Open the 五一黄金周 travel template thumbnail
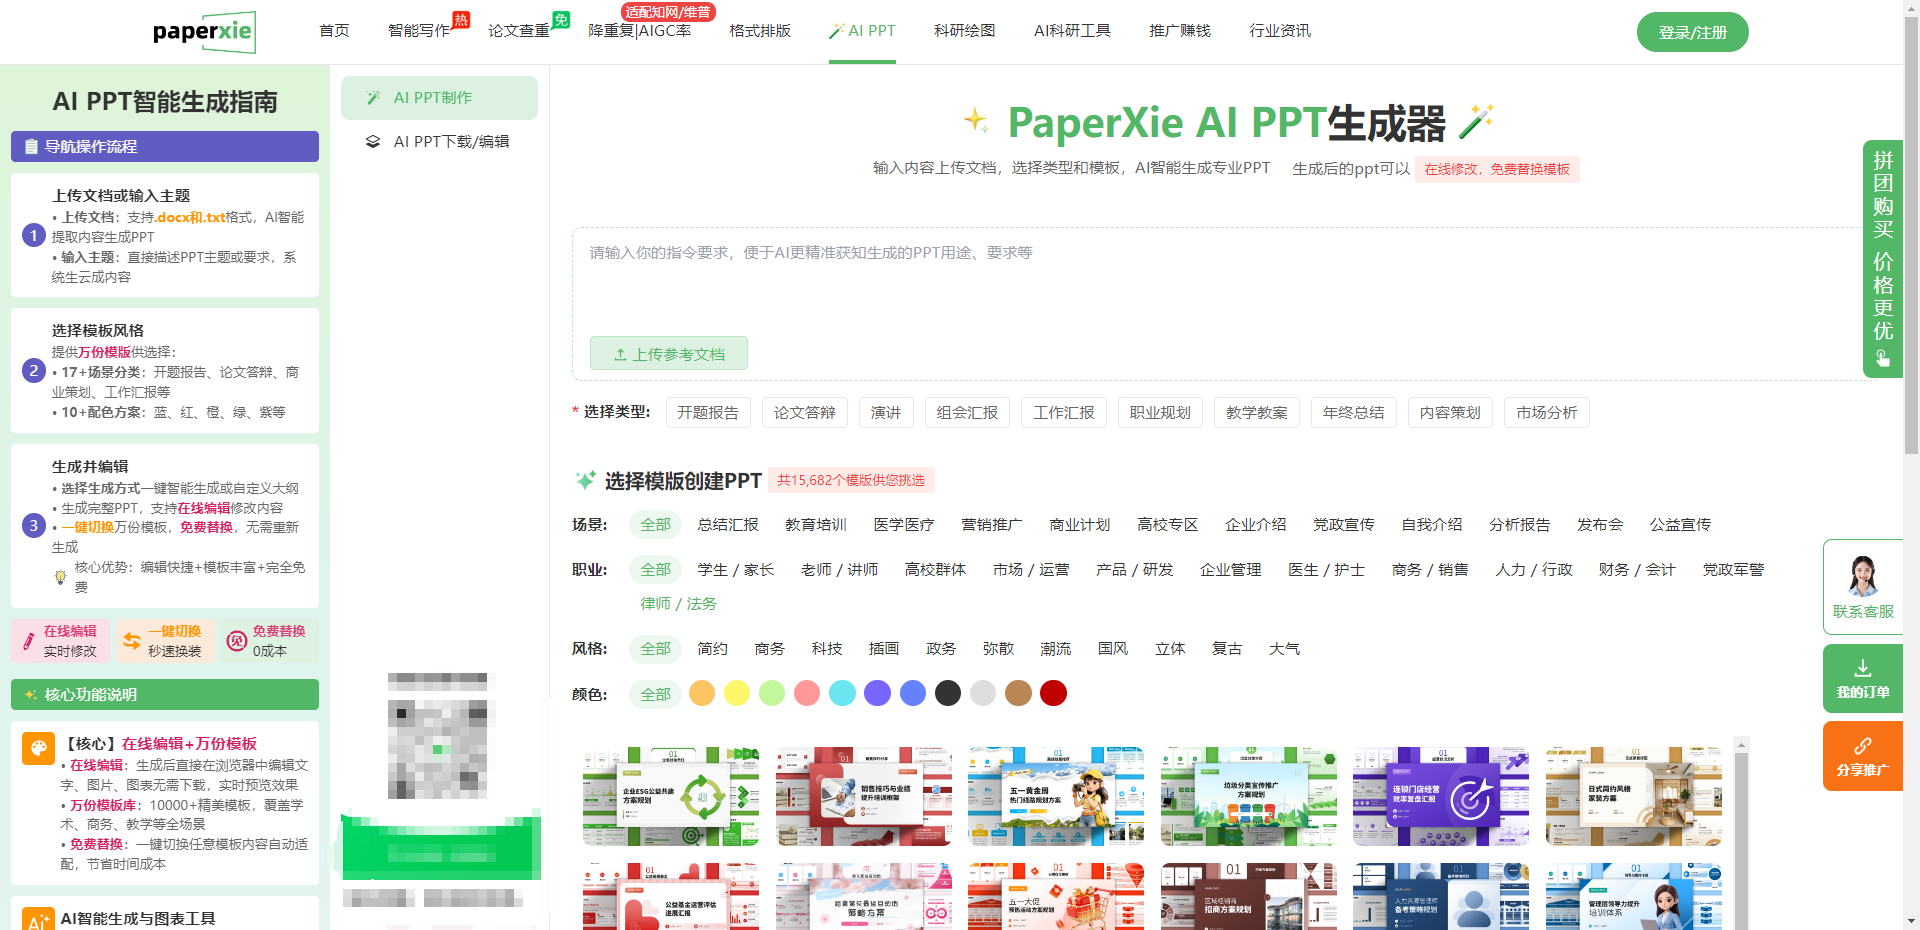This screenshot has width=1920, height=930. (x=1056, y=796)
